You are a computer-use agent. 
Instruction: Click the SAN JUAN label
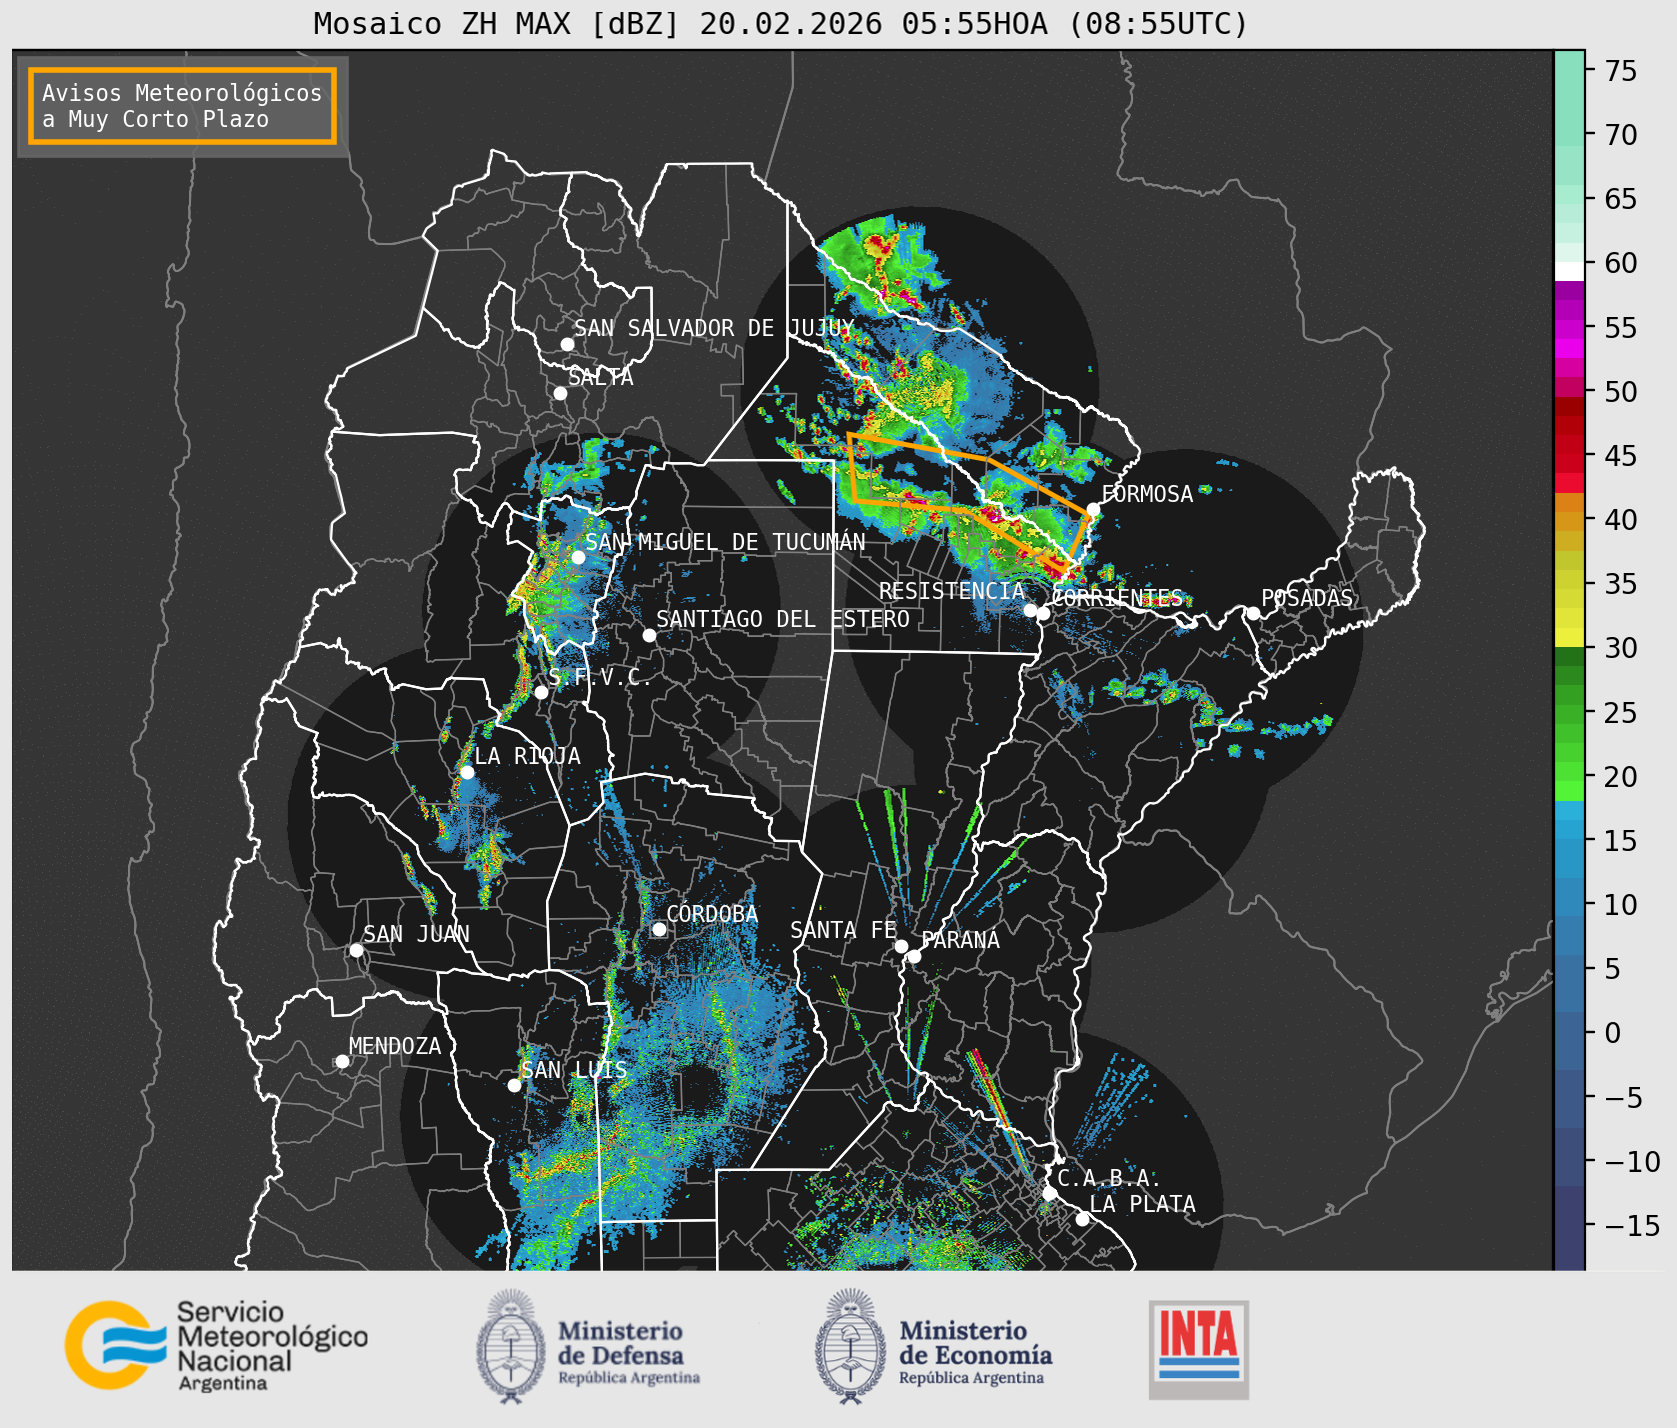point(416,934)
